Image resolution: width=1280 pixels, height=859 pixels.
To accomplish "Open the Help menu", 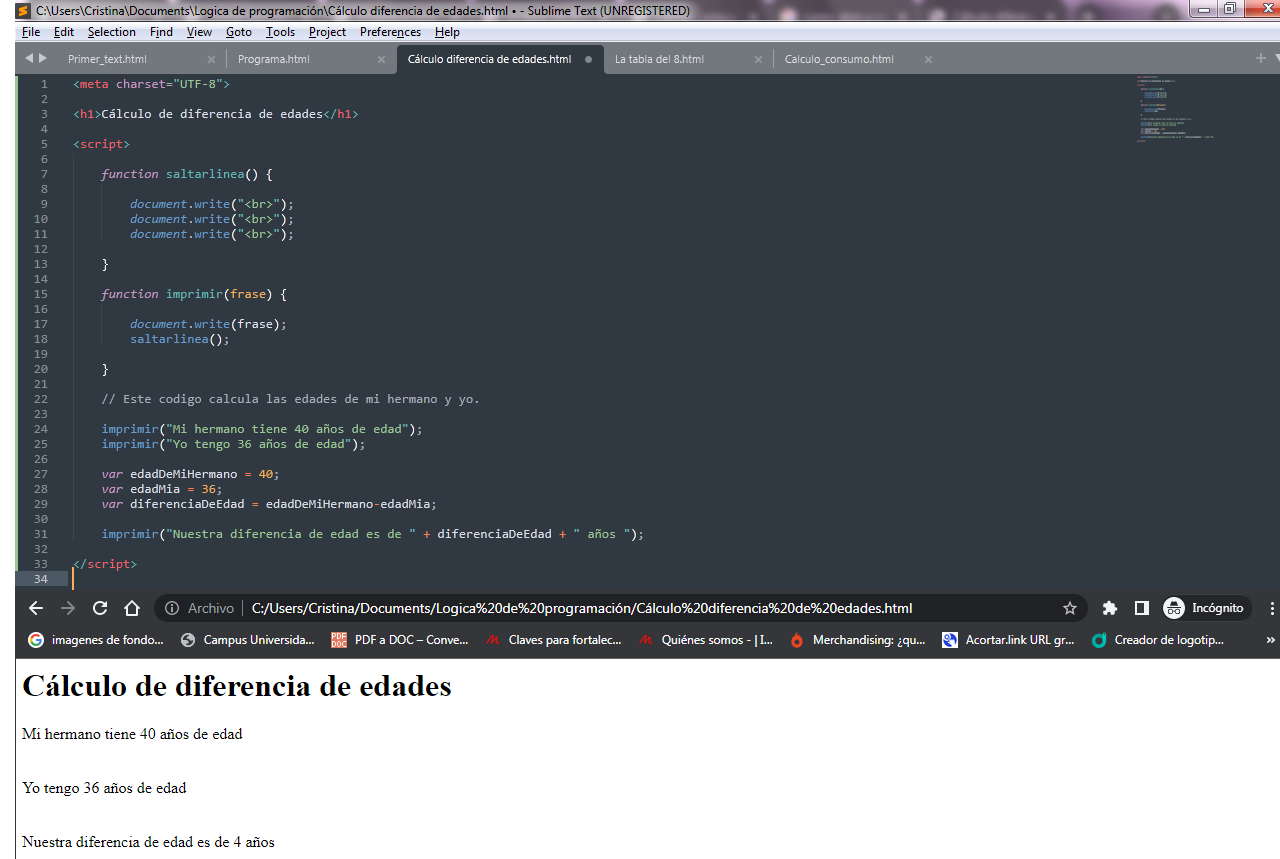I will 447,32.
